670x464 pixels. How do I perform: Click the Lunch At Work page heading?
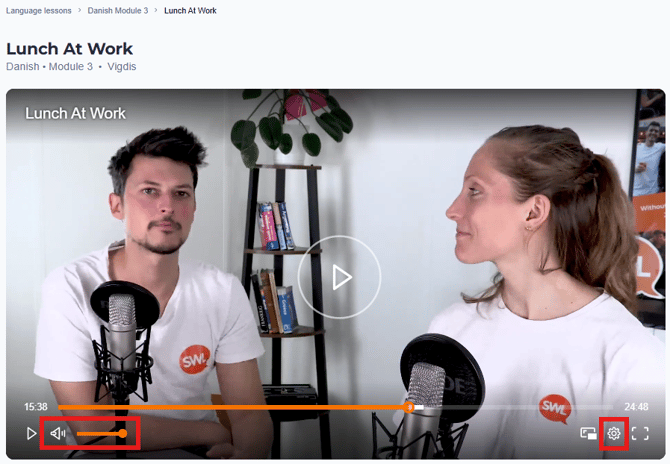70,49
